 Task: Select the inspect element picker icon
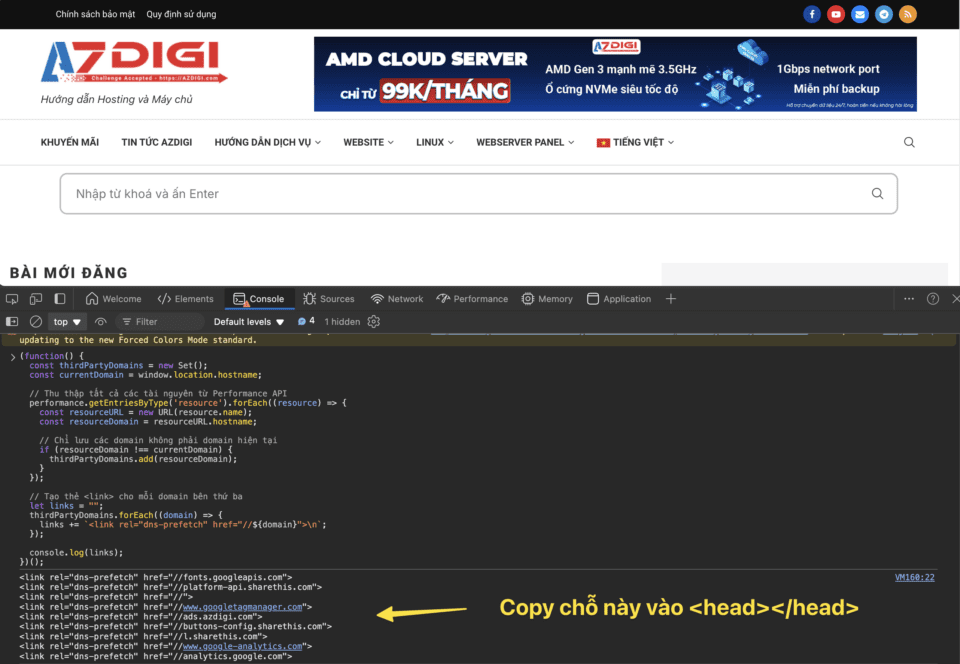(12, 299)
